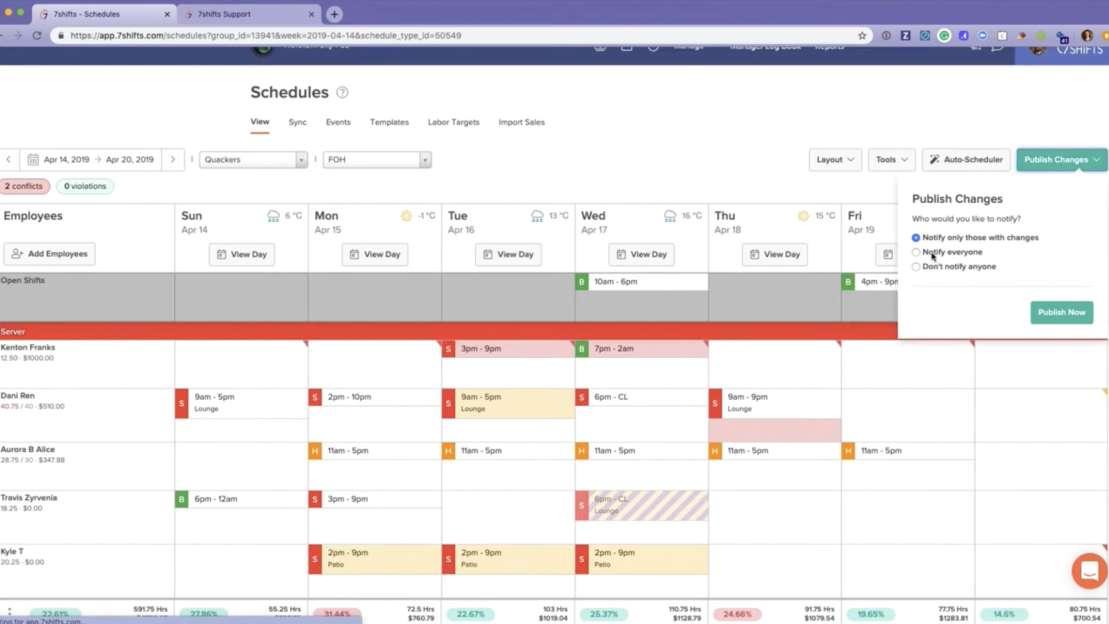Switch to the Templates tab
The width and height of the screenshot is (1109, 624).
(x=389, y=121)
